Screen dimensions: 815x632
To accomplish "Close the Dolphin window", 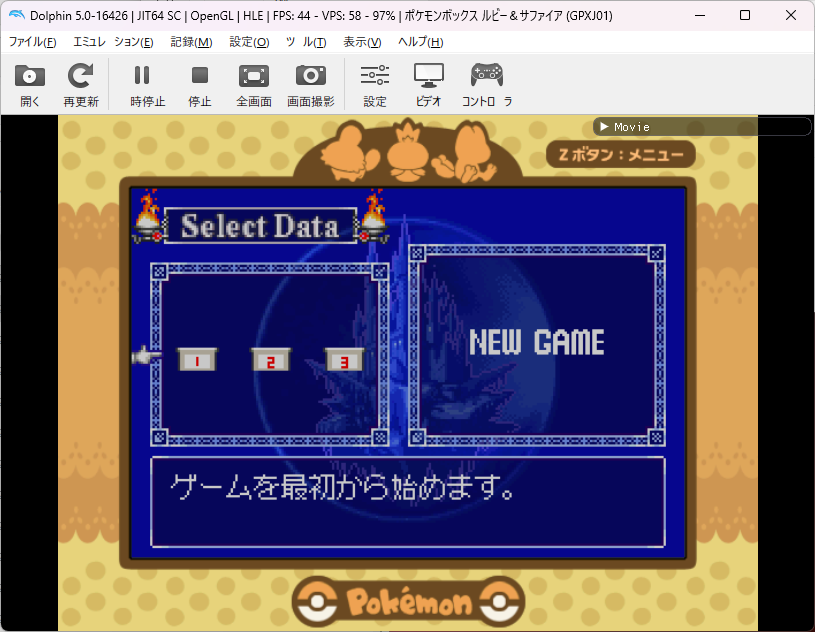I will pyautogui.click(x=791, y=15).
